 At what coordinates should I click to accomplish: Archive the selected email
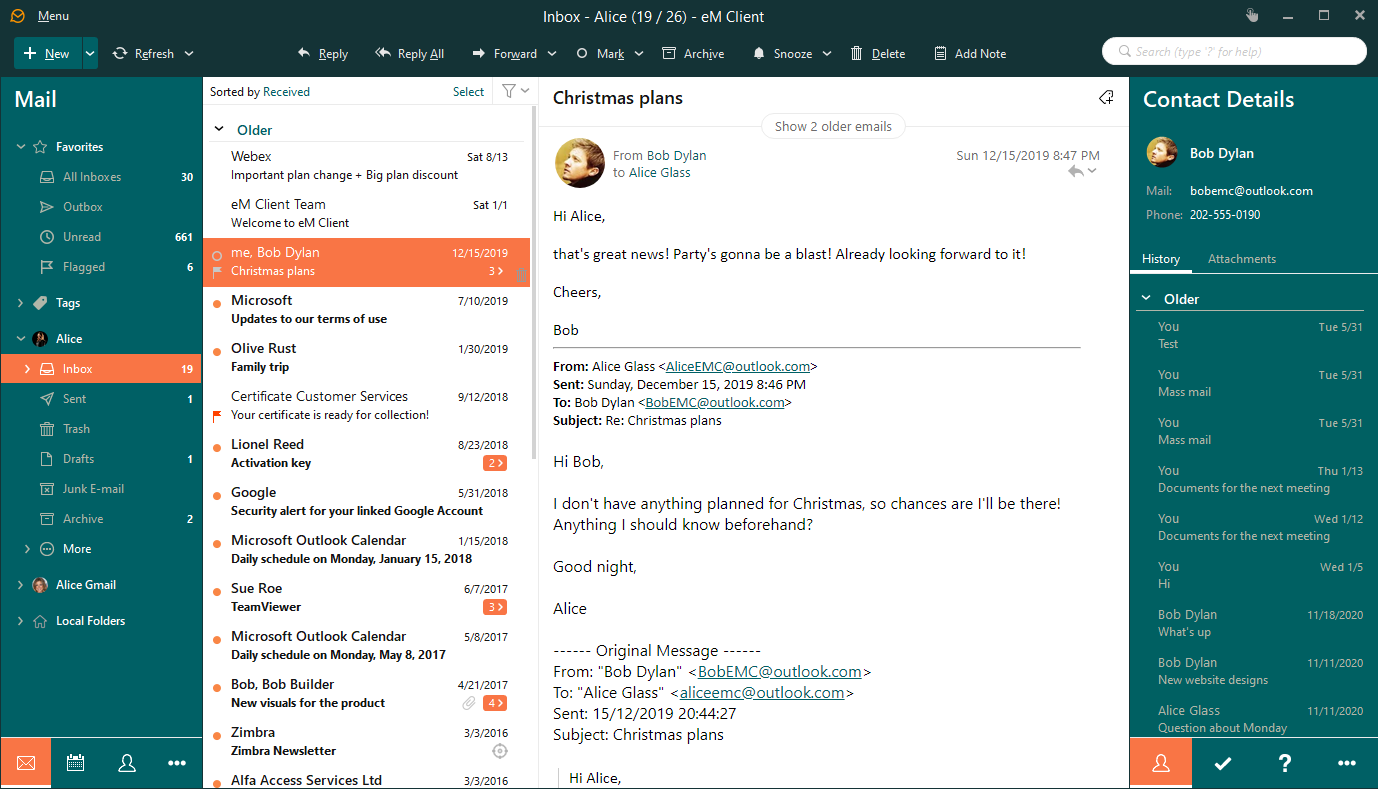coord(694,54)
